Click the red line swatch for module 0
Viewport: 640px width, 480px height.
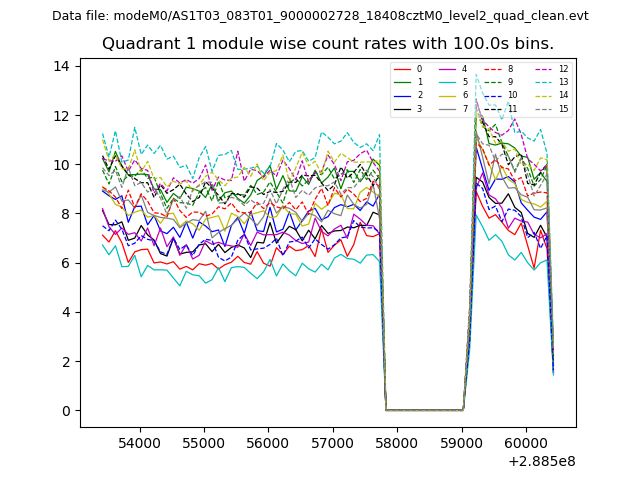point(400,69)
